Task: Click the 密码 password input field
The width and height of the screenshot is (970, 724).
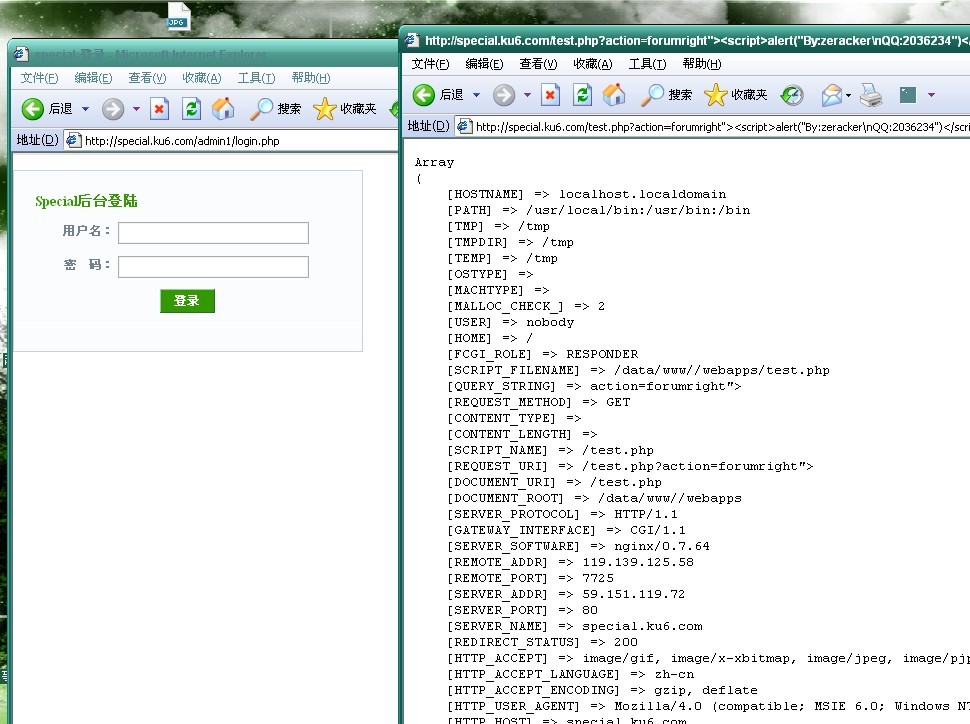Action: tap(213, 267)
